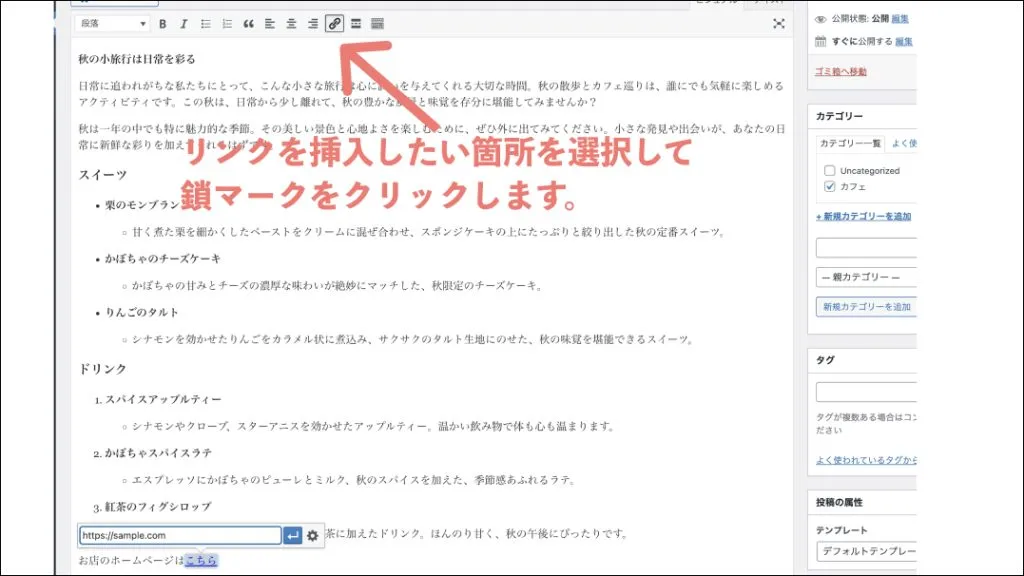1024x576 pixels.
Task: Insert a bulleted list
Action: pos(205,24)
